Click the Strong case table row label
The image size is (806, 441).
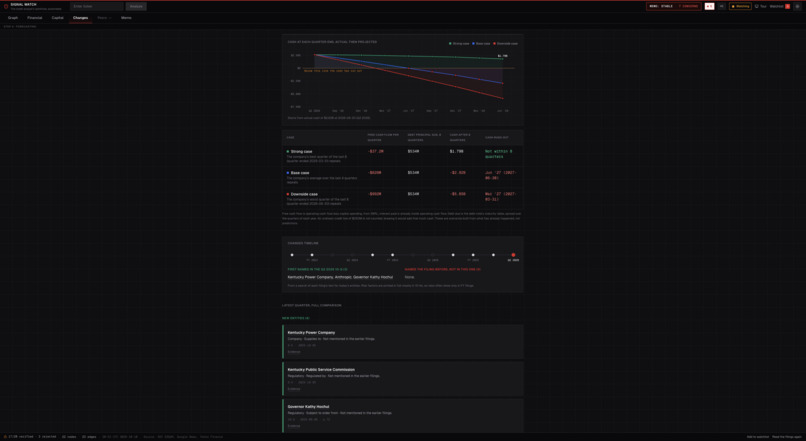point(300,152)
